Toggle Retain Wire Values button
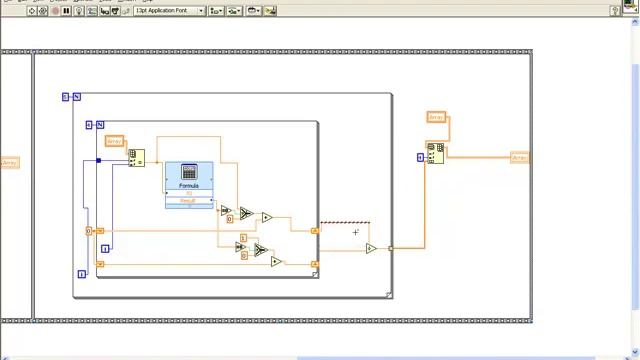 pos(92,11)
